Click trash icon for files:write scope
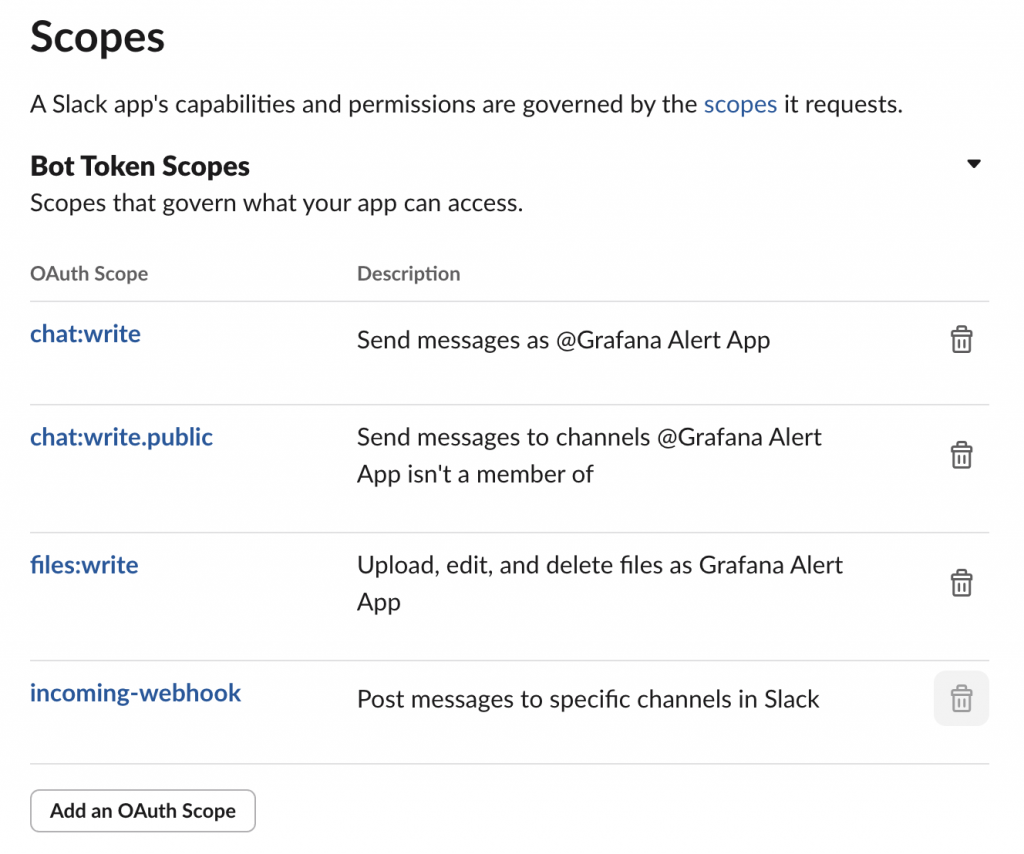The width and height of the screenshot is (1024, 854). (961, 583)
